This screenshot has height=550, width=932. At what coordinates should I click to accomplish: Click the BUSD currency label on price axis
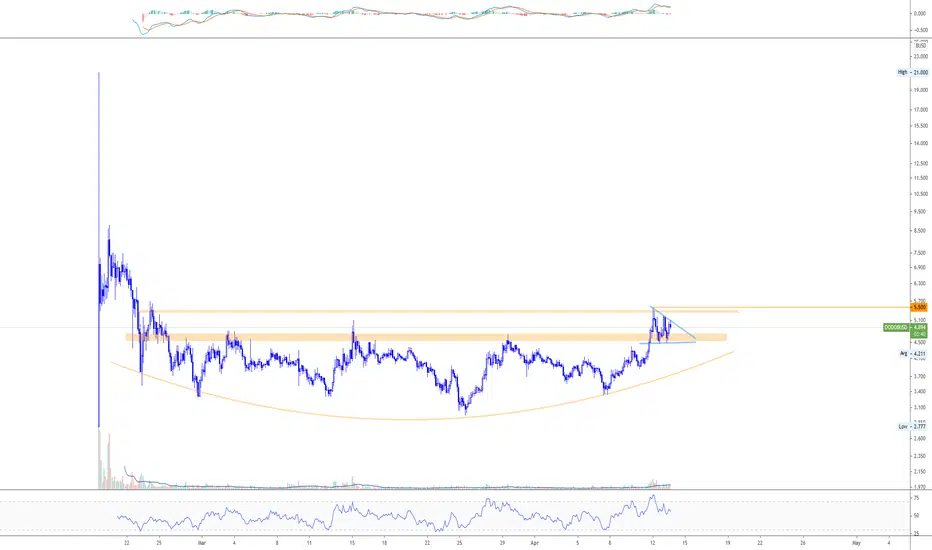[921, 46]
